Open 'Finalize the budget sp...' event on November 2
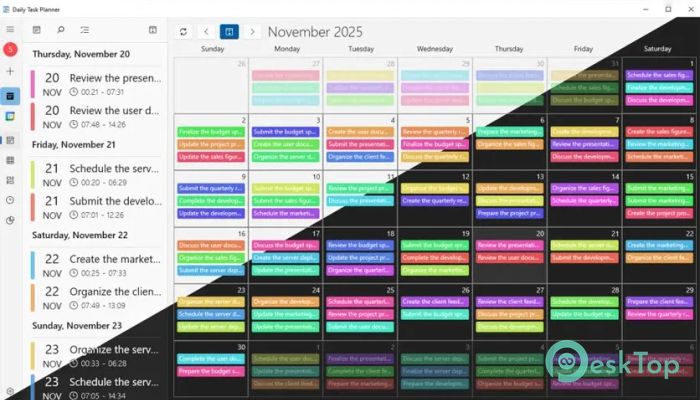Viewport: 700px width, 400px height. (x=211, y=132)
